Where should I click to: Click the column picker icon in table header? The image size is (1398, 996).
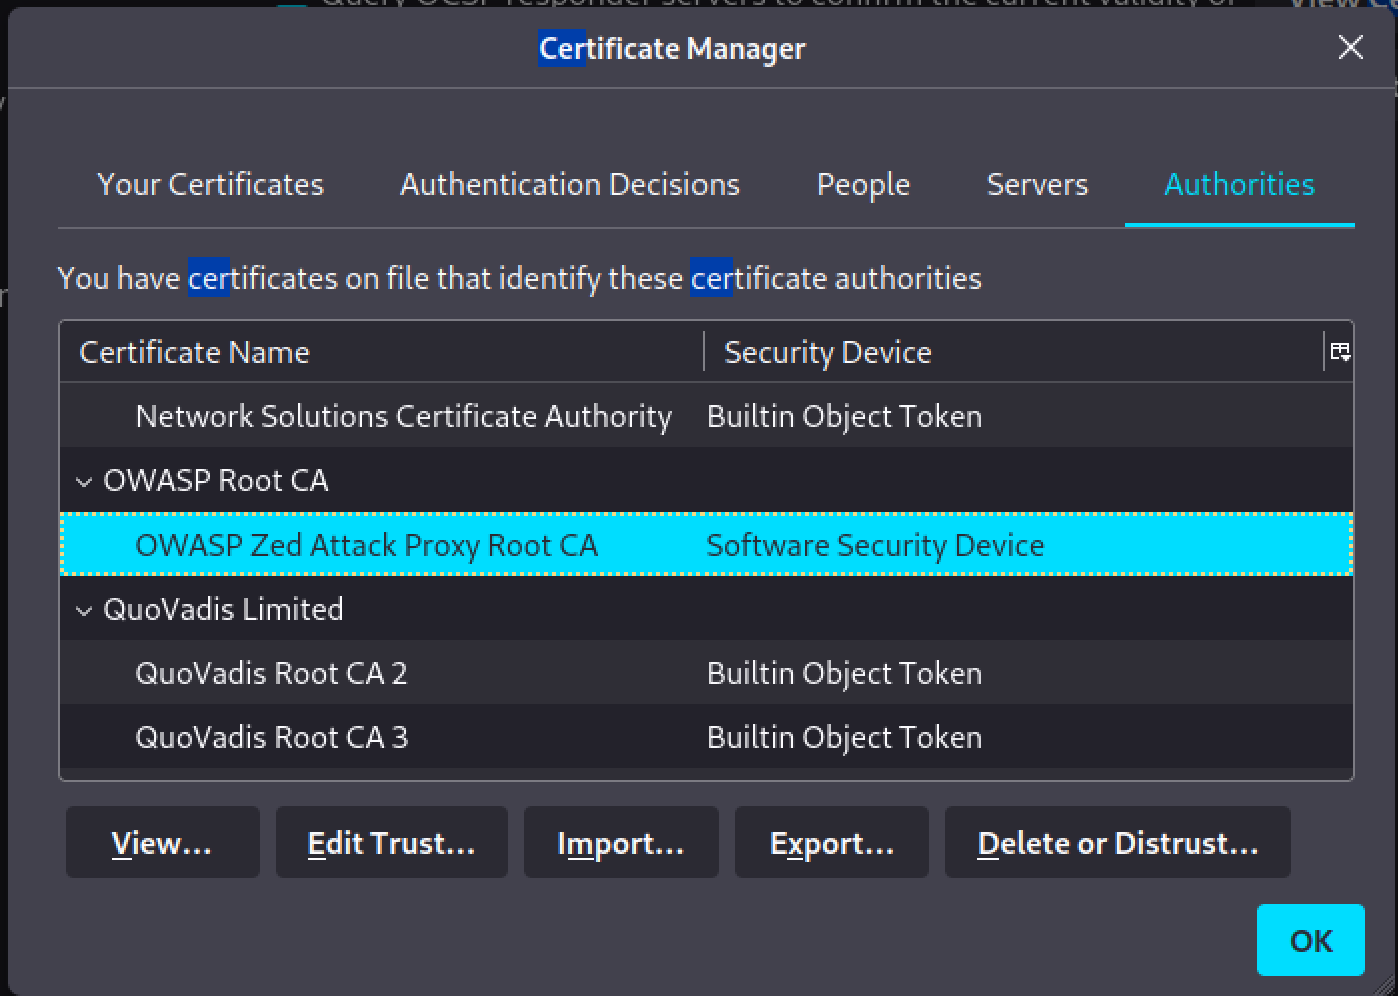point(1340,352)
